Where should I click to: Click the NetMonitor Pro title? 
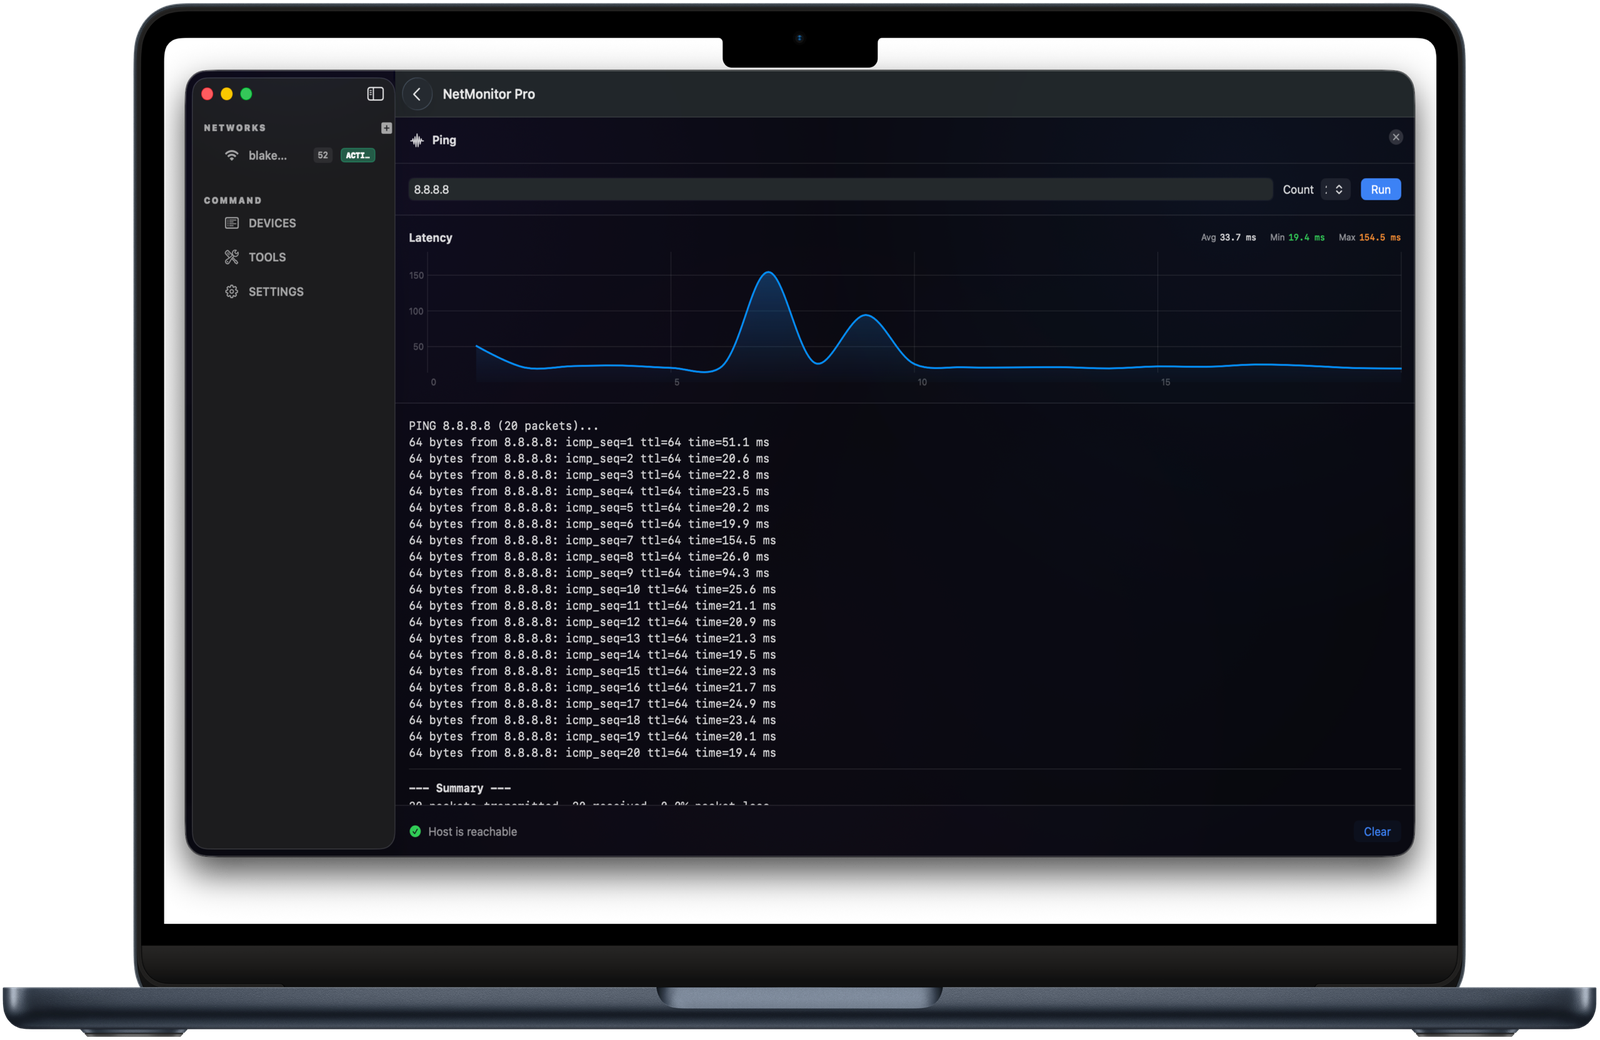489,94
